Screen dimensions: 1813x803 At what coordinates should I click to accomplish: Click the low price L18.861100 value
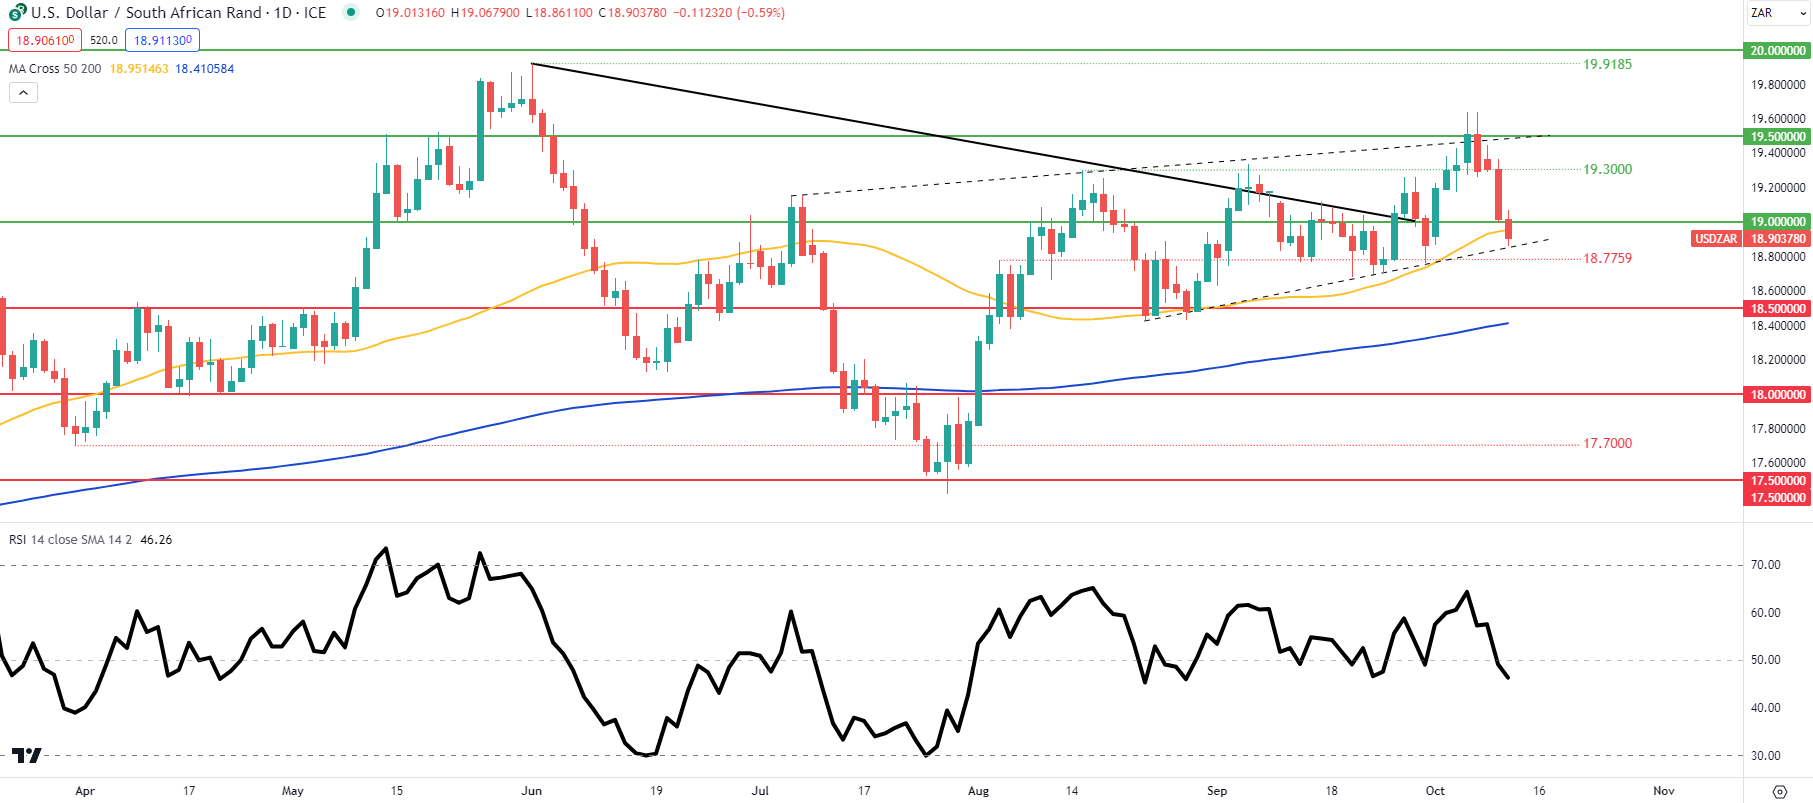(x=559, y=13)
